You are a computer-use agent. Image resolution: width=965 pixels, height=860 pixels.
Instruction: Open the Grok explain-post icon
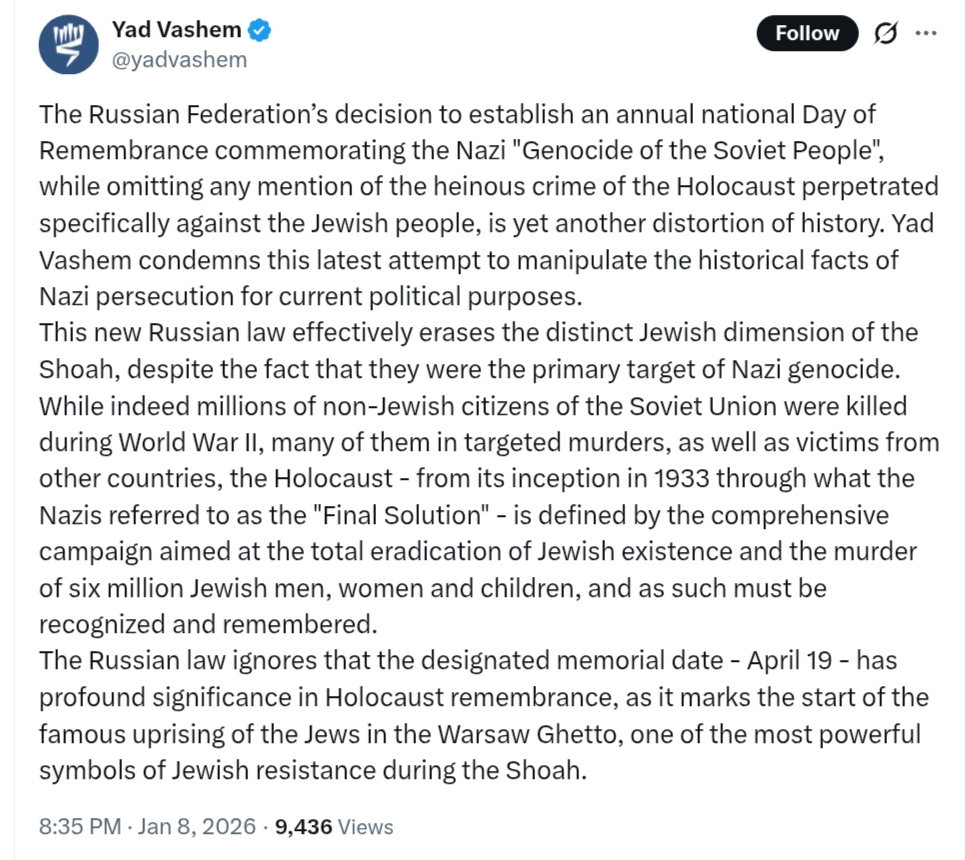pos(885,33)
